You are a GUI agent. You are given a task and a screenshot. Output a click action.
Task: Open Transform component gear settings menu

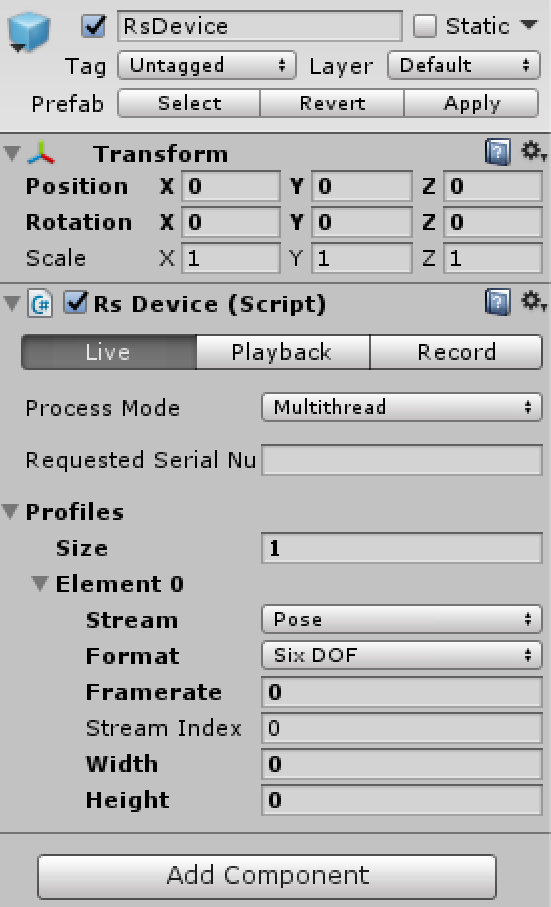pos(533,152)
